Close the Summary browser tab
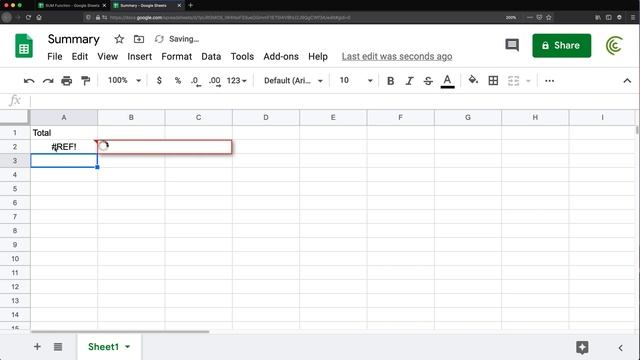Viewport: 640px width, 360px height. (179, 6)
